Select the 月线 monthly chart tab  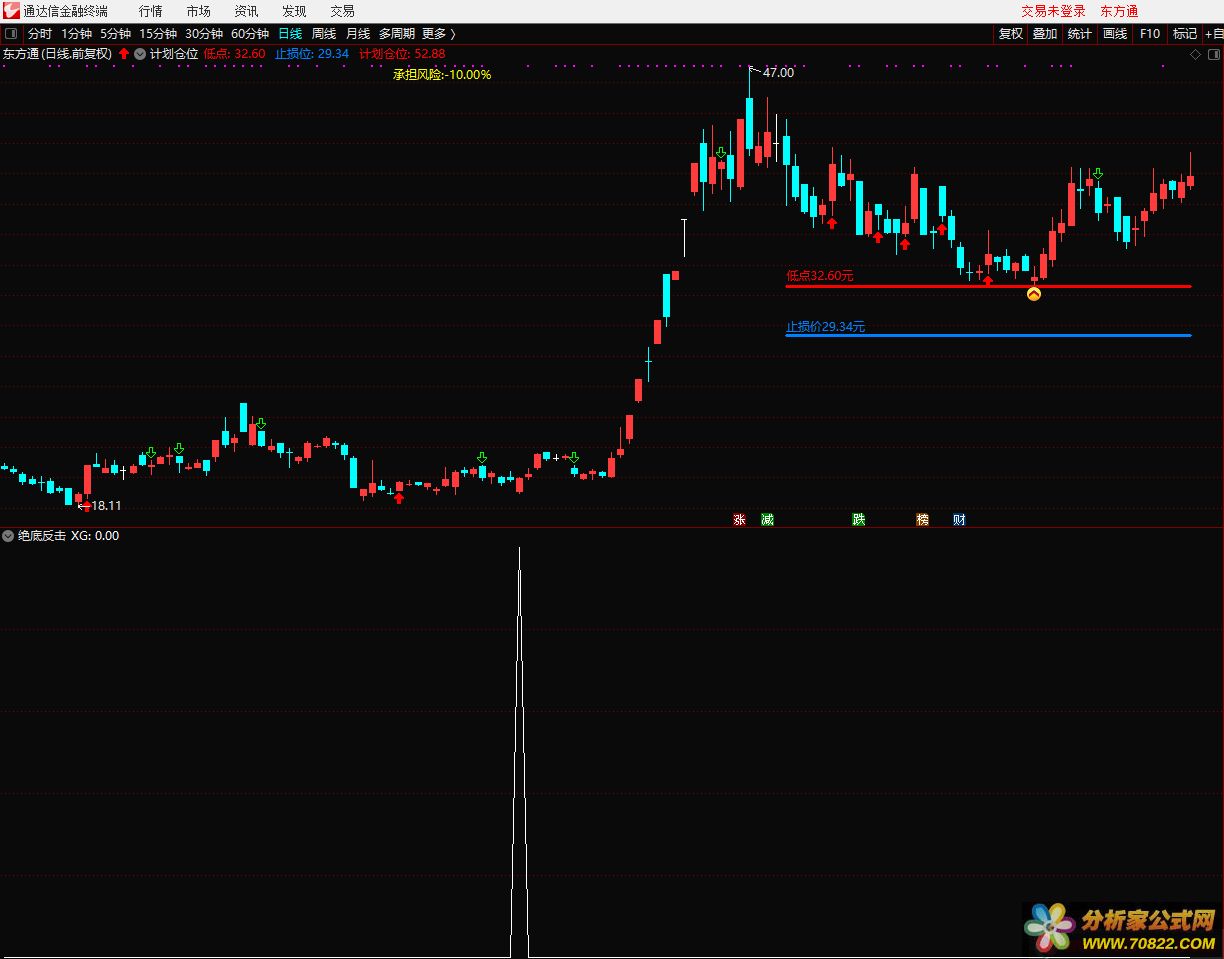pyautogui.click(x=358, y=34)
